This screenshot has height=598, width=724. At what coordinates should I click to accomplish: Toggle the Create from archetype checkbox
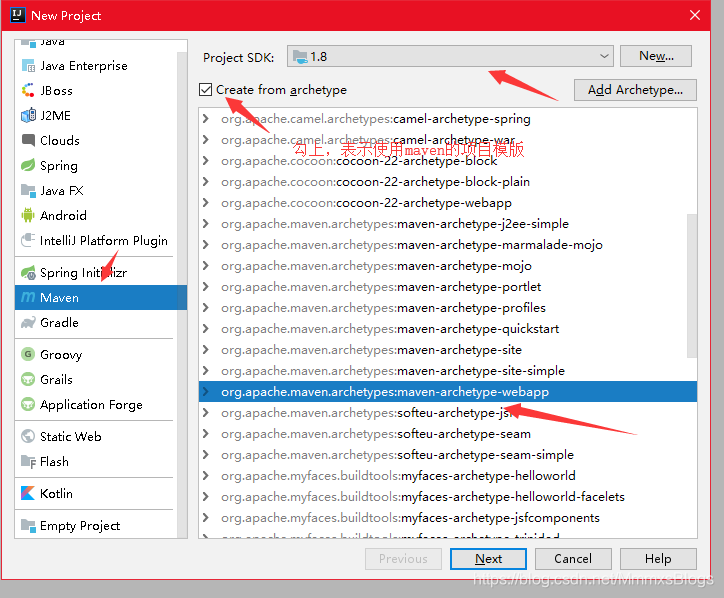(205, 89)
